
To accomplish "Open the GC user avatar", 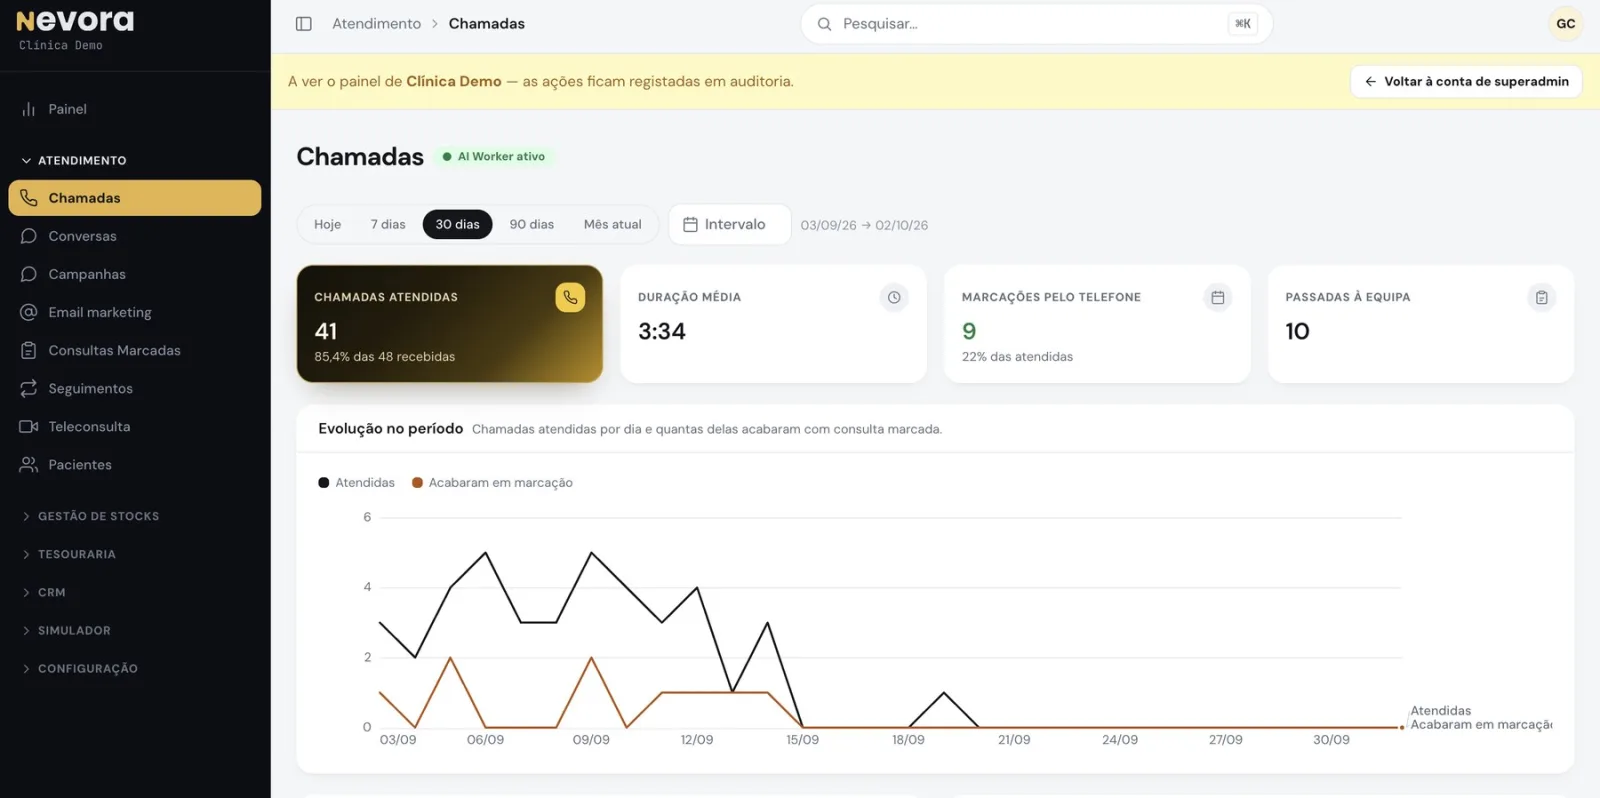I will point(1565,24).
